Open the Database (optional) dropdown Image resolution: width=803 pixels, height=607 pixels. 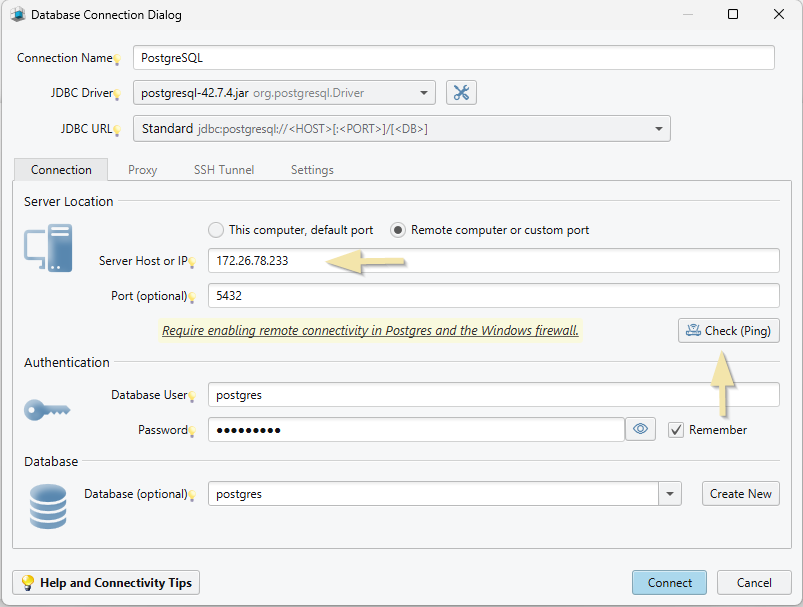tap(669, 493)
